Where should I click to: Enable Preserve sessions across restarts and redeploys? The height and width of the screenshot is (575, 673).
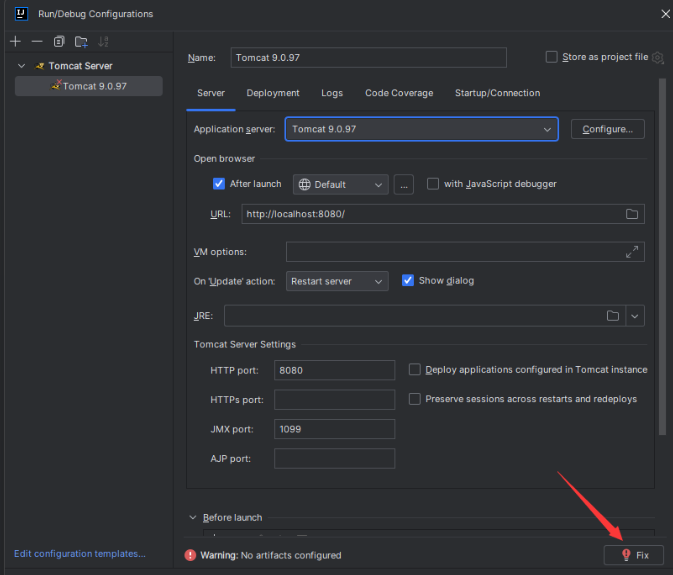(x=415, y=399)
